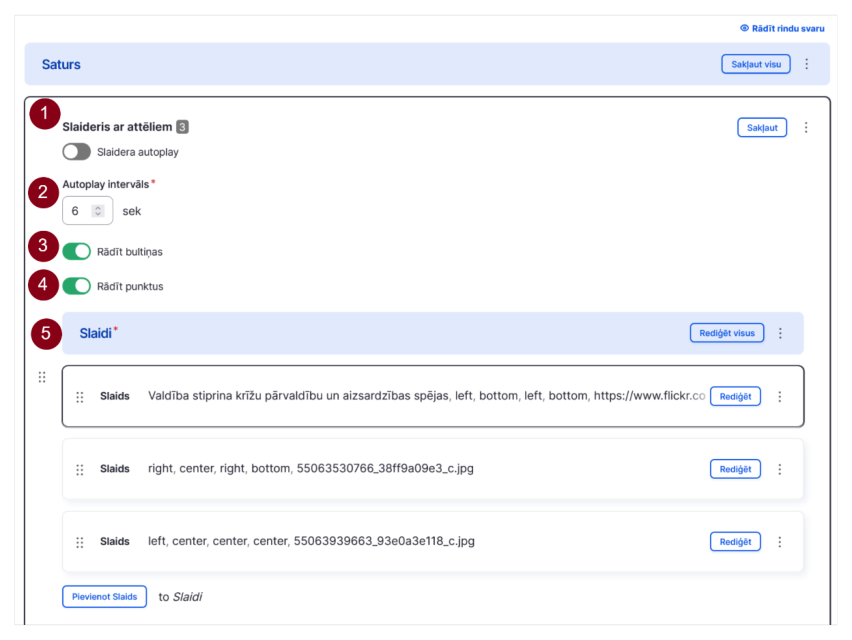
Task: Open the Saturs section three-dot menu
Action: coord(806,64)
